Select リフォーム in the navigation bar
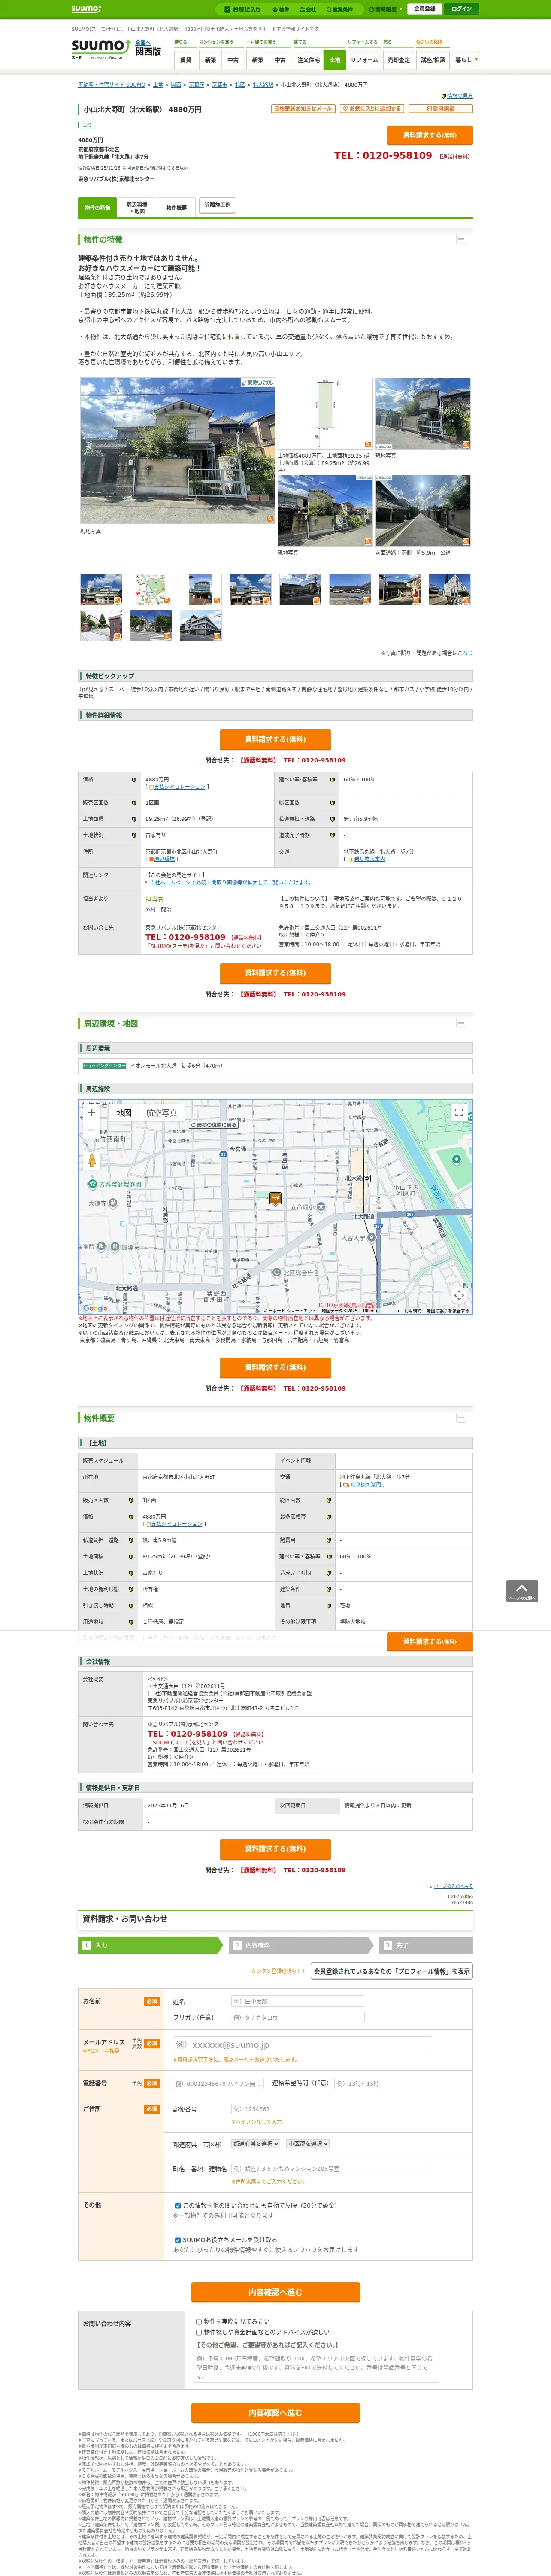 364,60
